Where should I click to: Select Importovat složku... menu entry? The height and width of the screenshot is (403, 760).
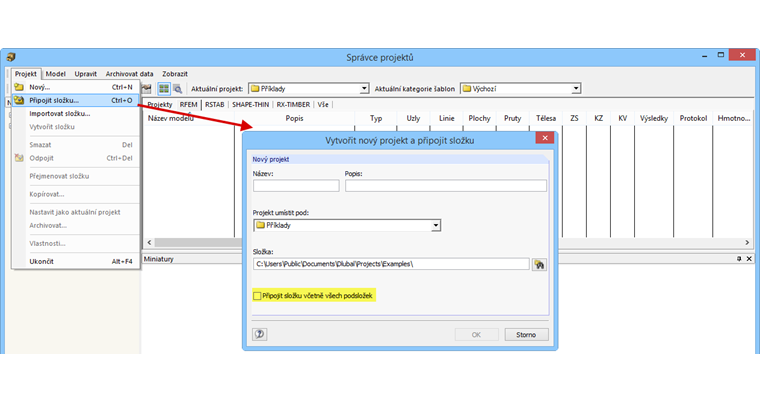tap(76, 113)
